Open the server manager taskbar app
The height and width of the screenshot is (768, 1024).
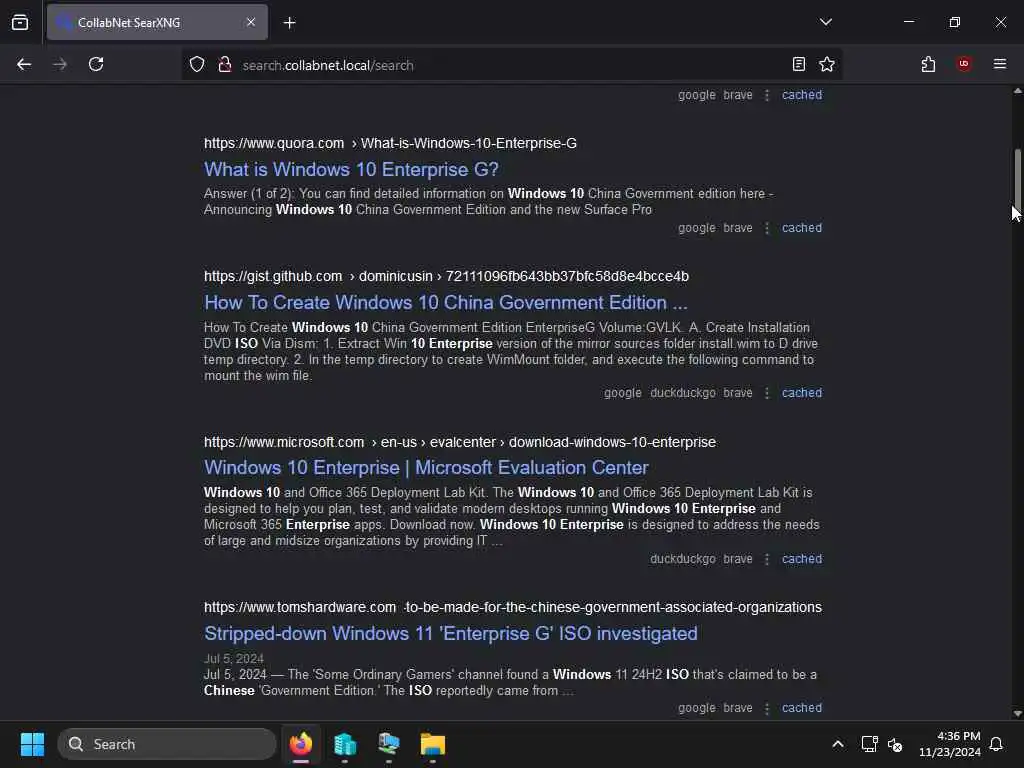[345, 744]
